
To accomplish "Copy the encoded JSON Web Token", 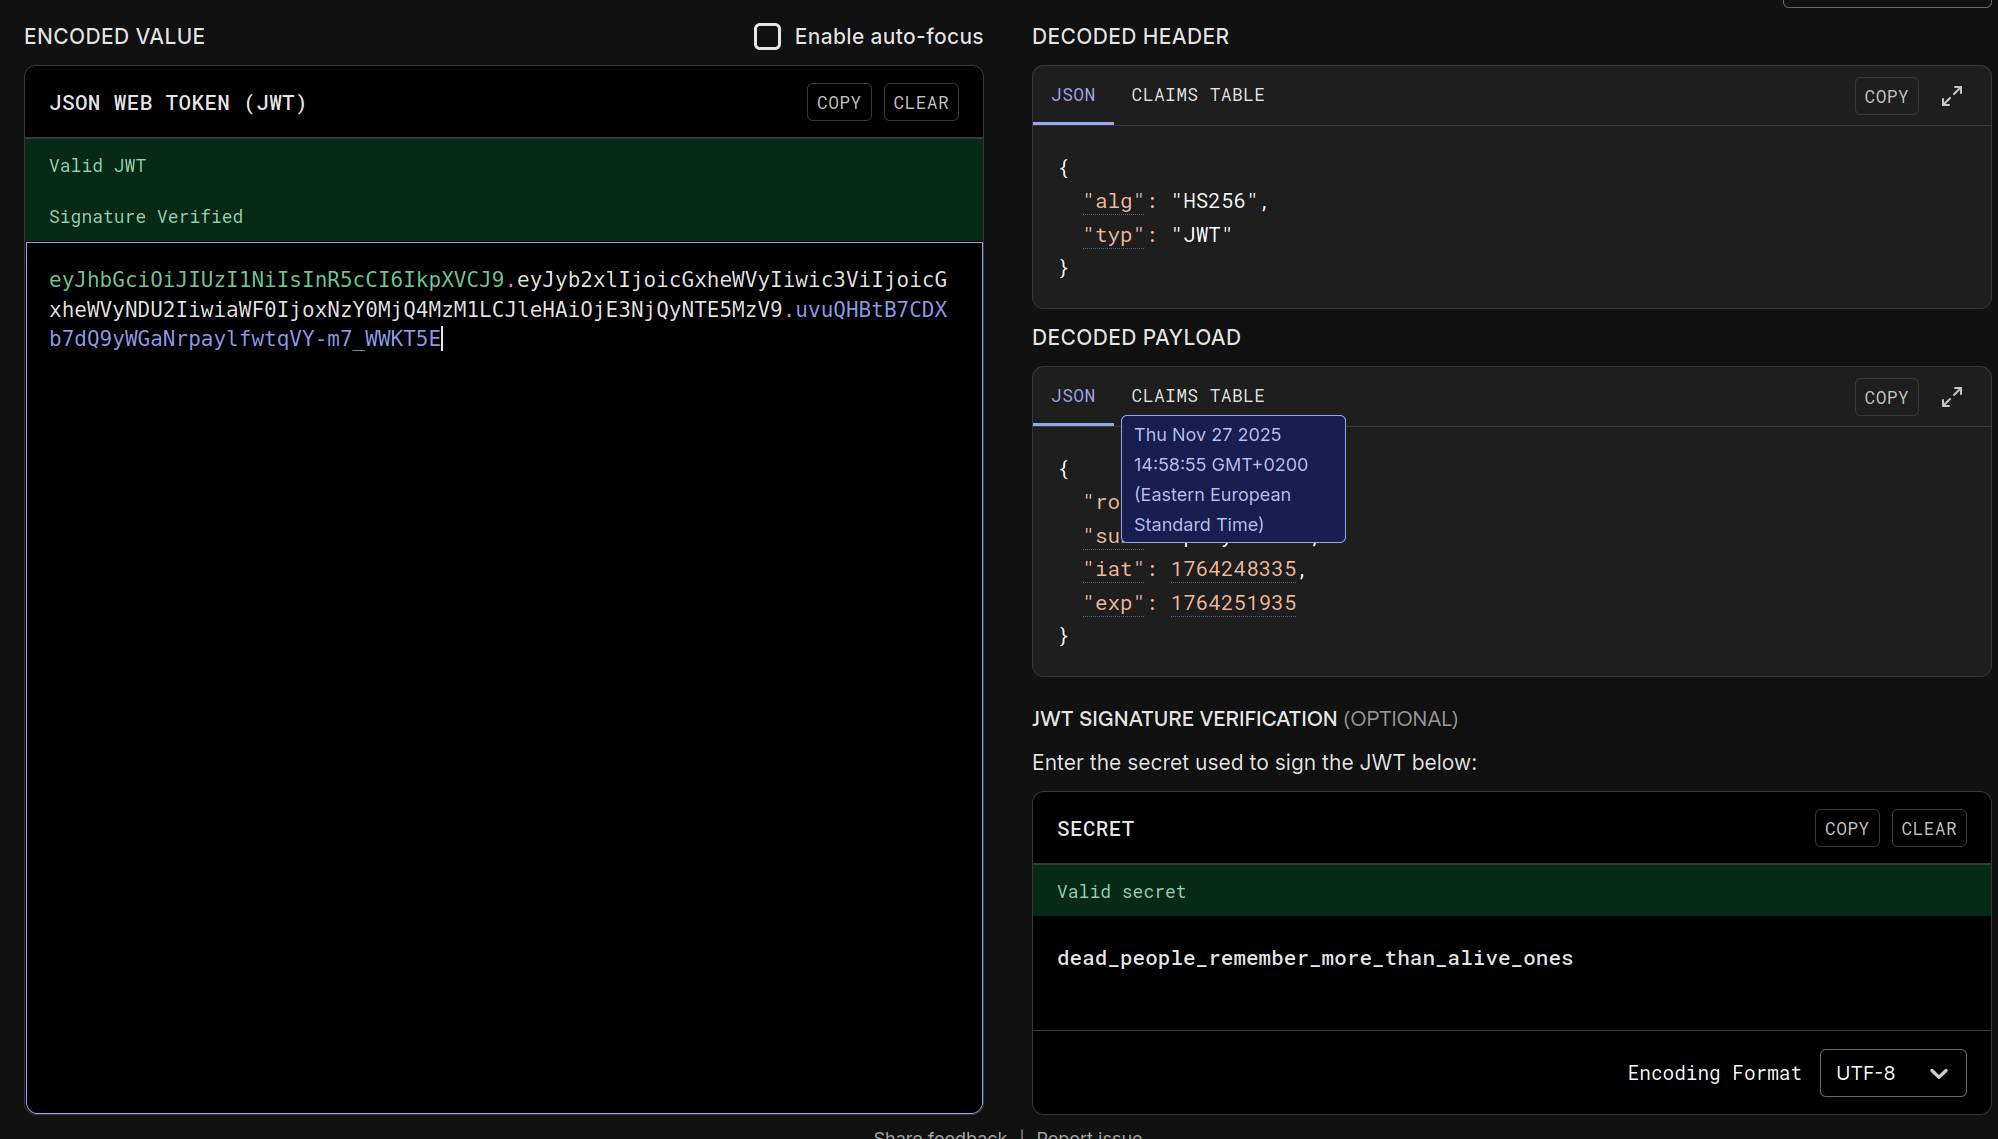I will (838, 103).
